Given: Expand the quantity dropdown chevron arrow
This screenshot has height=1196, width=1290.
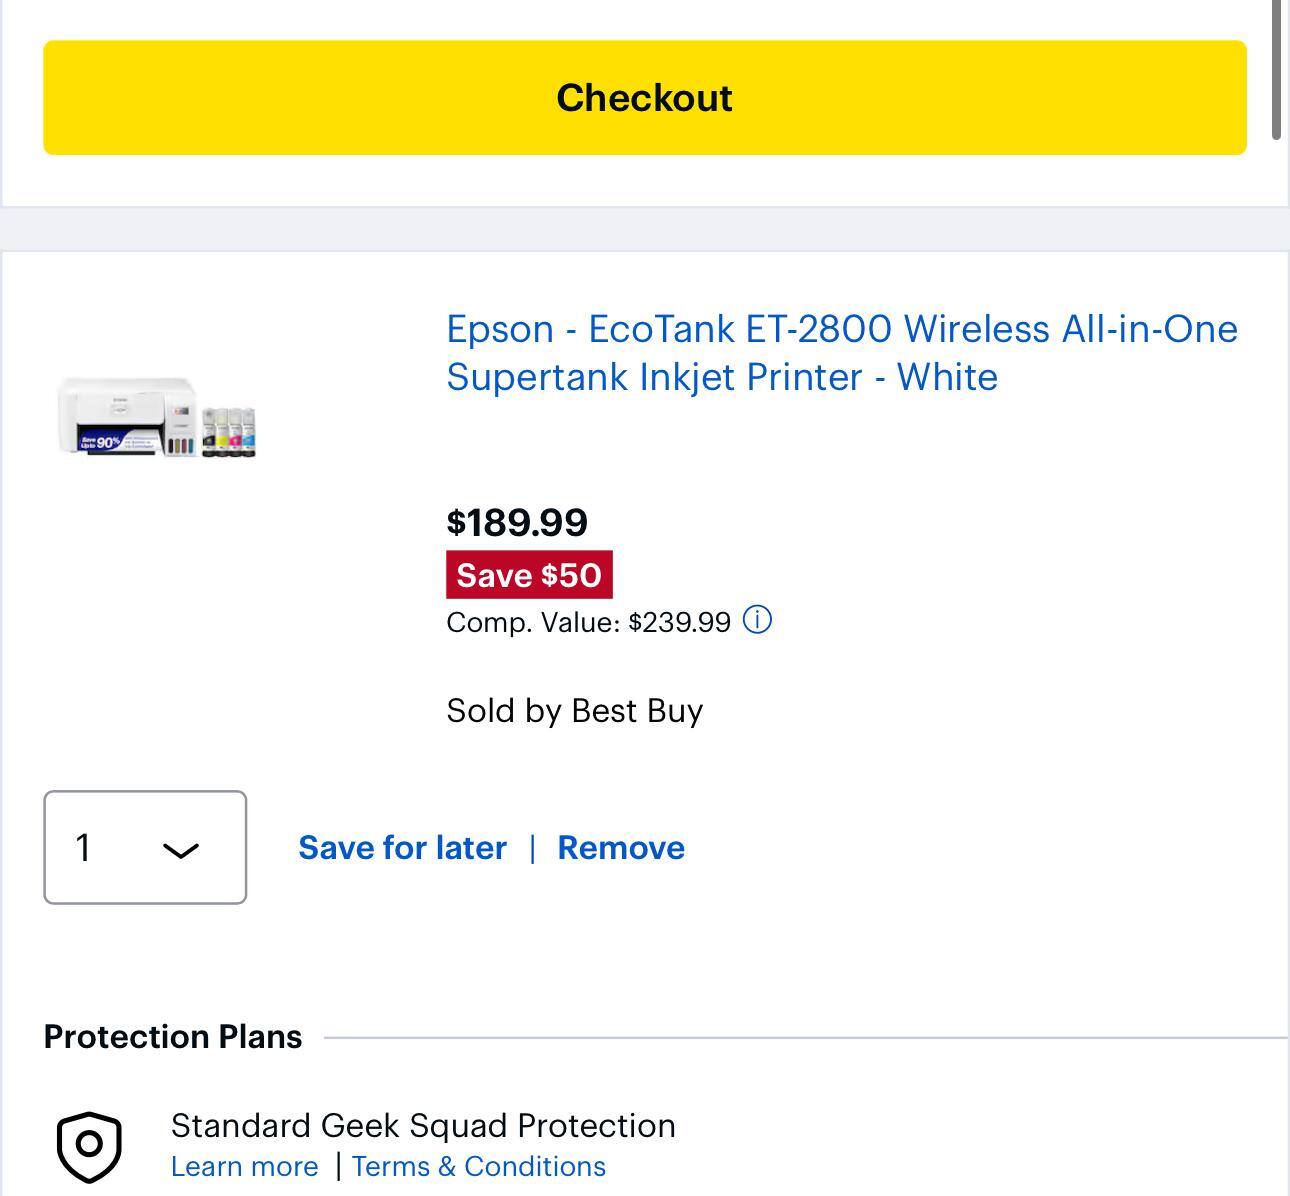Looking at the screenshot, I should 180,849.
